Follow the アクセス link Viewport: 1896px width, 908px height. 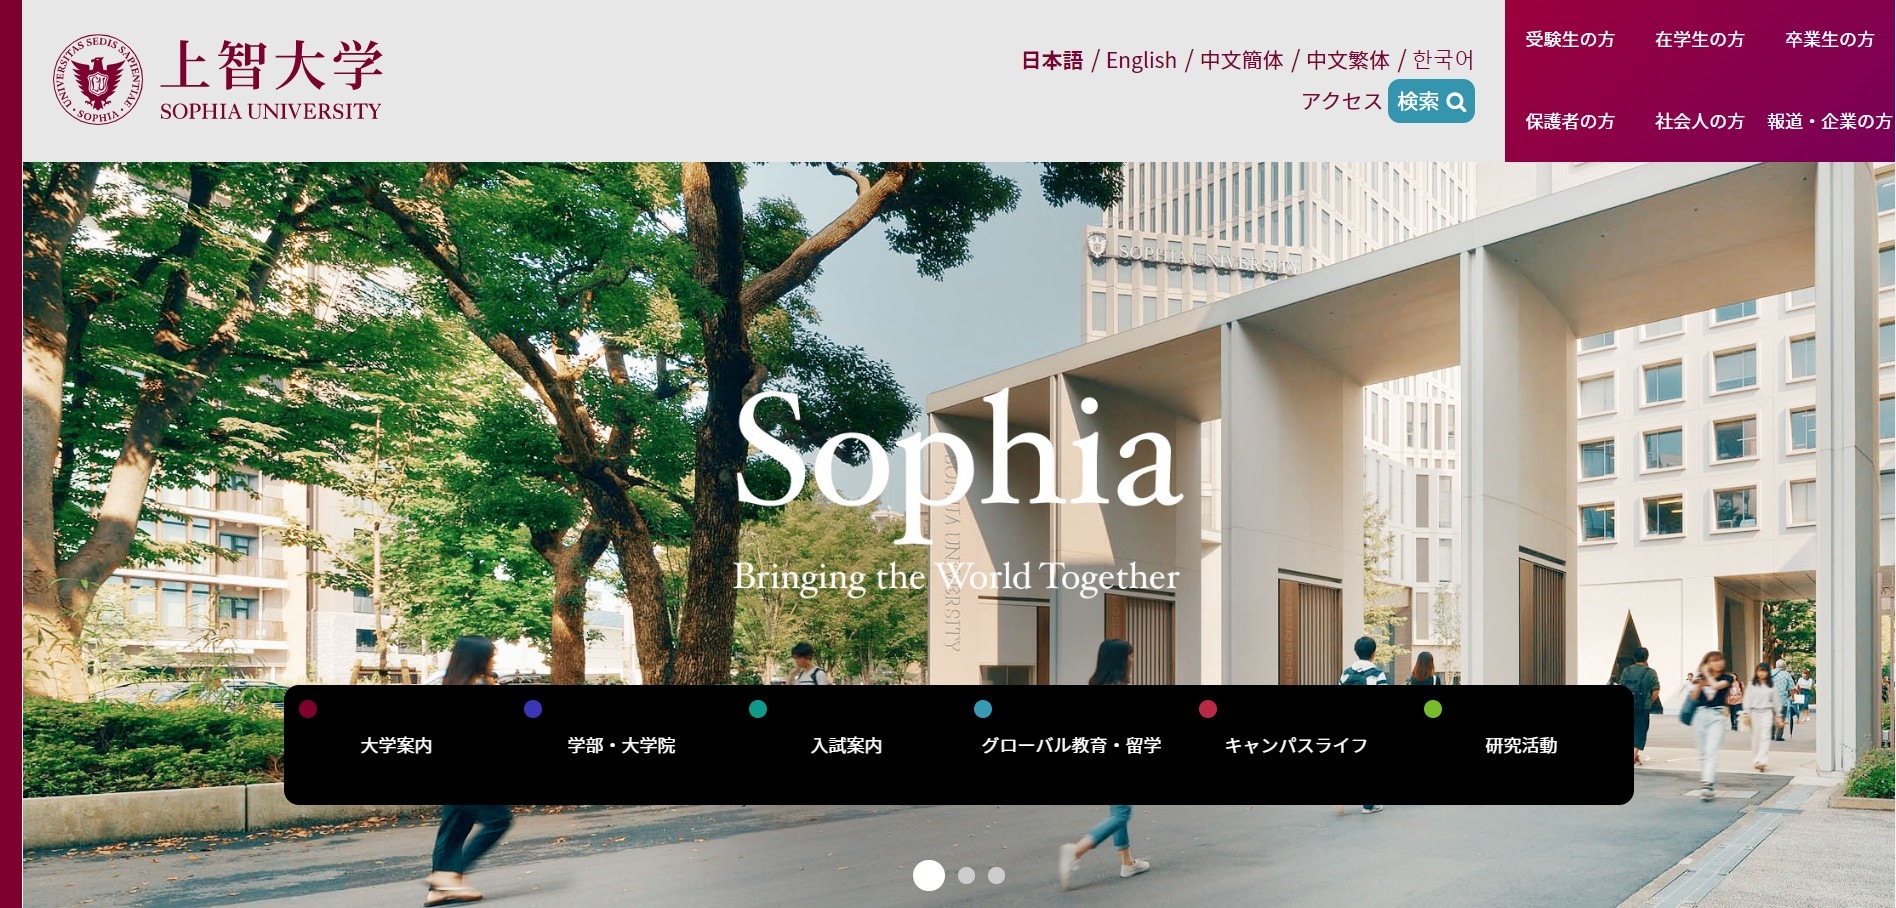[1341, 101]
